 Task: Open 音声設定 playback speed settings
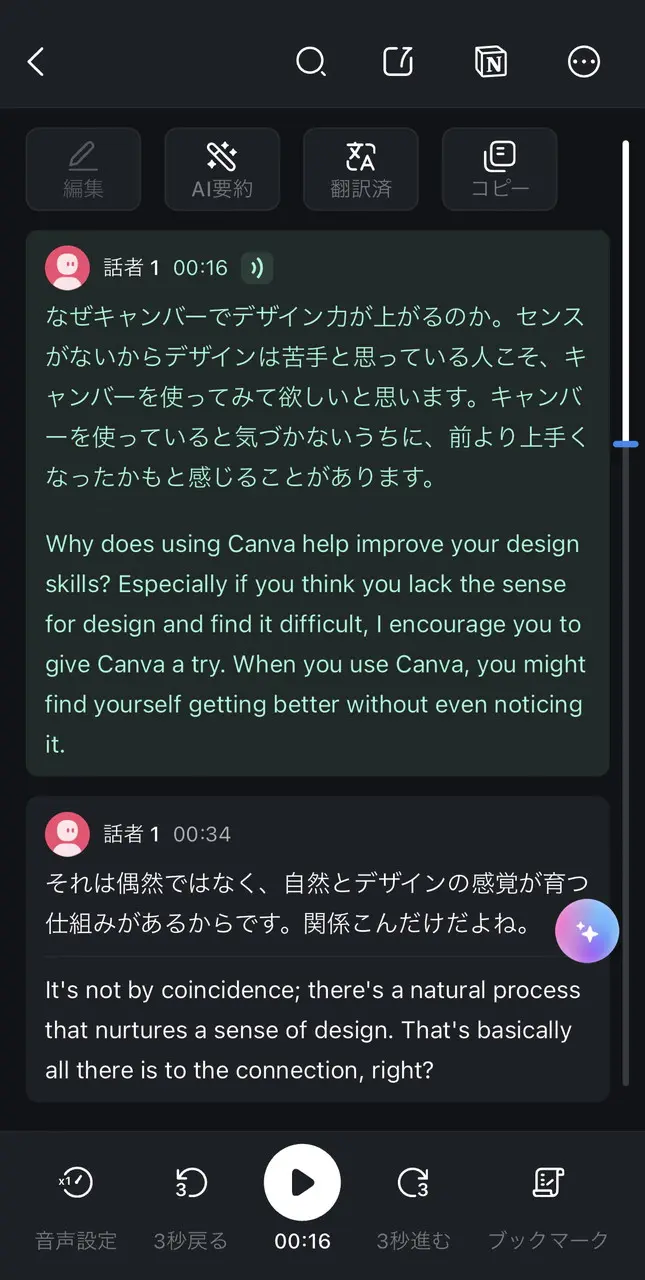click(76, 1206)
